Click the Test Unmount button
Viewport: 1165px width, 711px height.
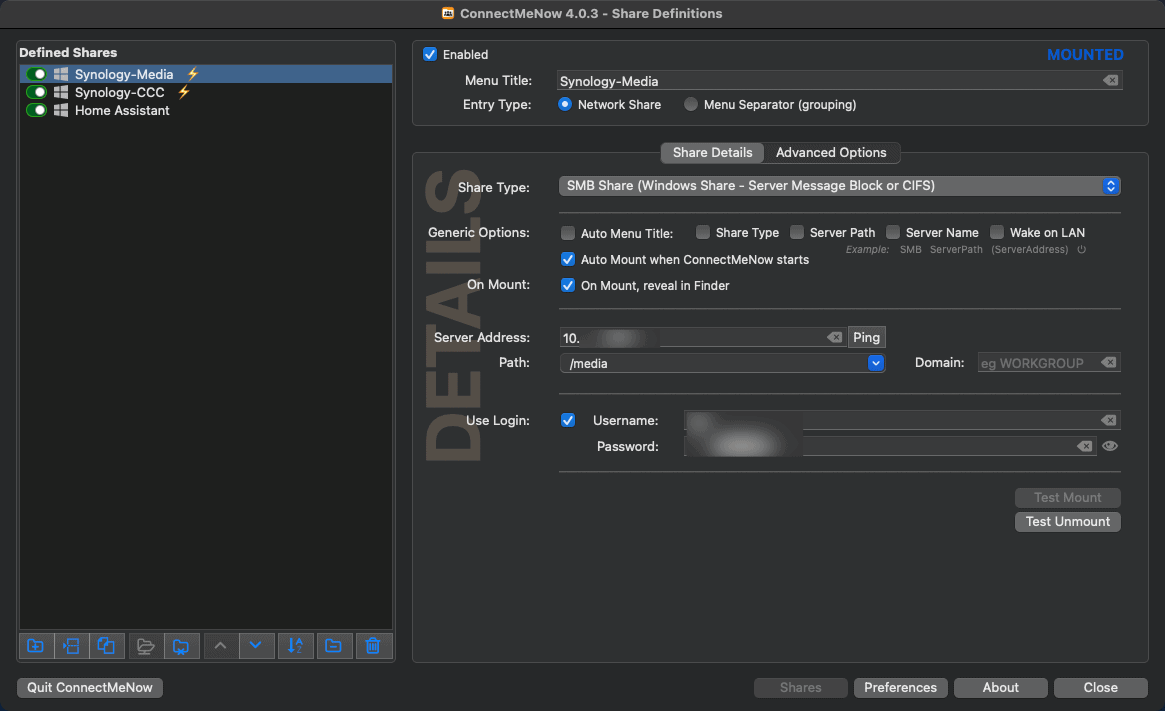(x=1068, y=522)
